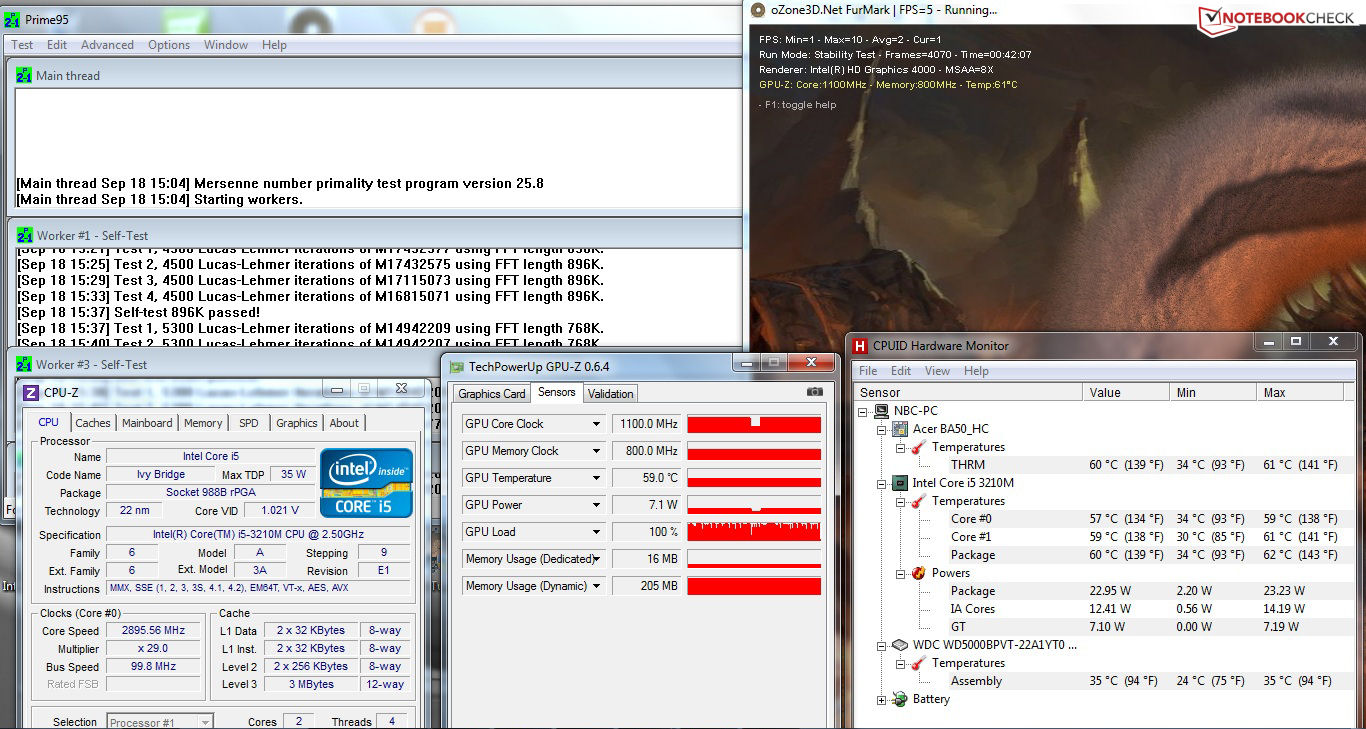This screenshot has width=1366, height=729.
Task: Open the About tab in CPU-Z
Action: (x=344, y=423)
